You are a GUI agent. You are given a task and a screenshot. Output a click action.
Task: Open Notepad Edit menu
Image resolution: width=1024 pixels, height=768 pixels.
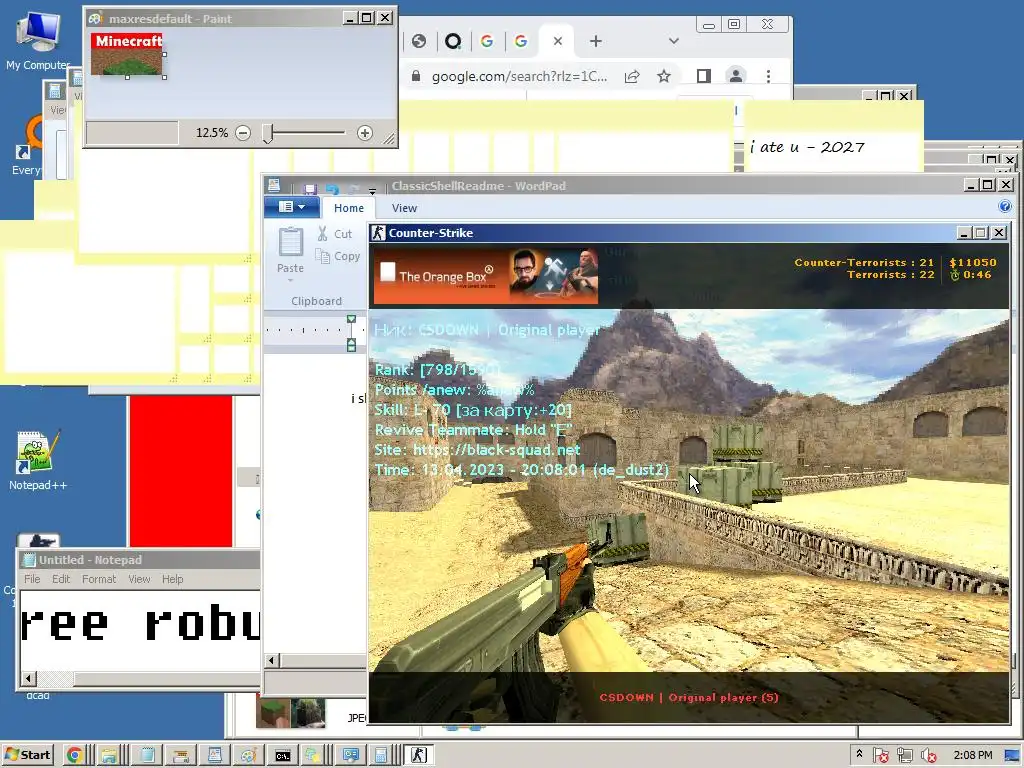pyautogui.click(x=61, y=579)
